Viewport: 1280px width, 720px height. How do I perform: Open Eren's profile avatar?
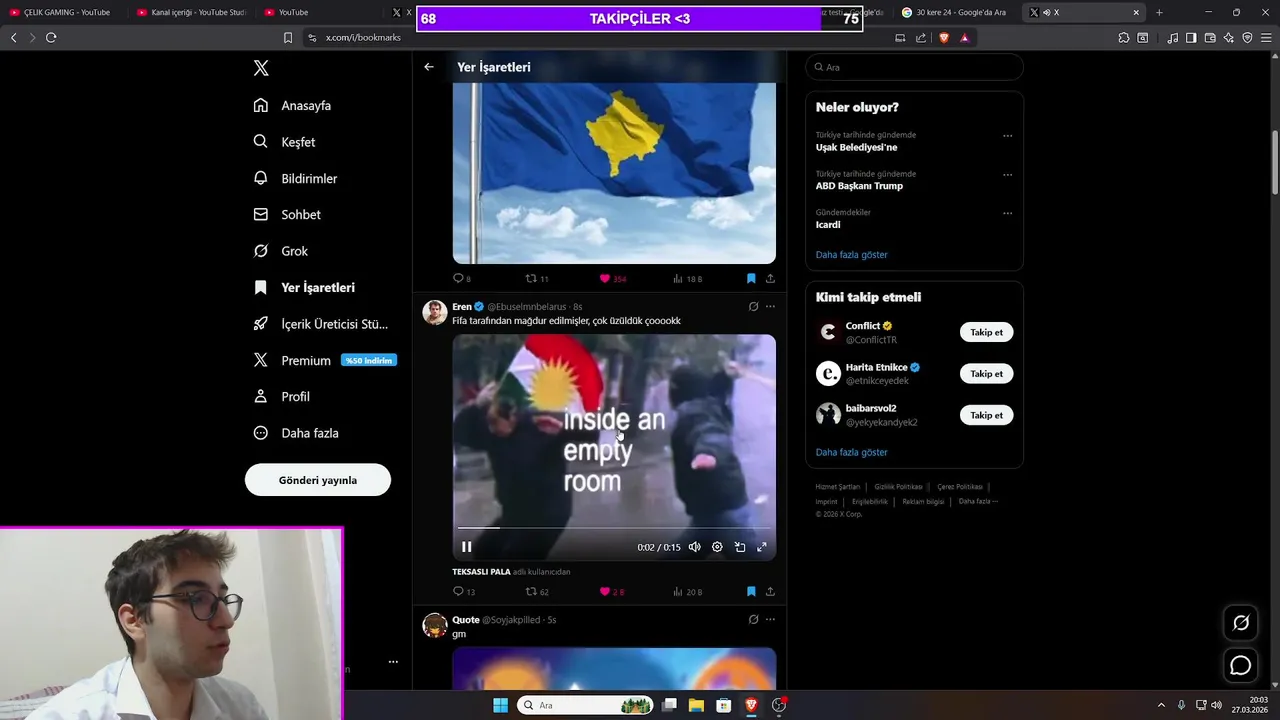coord(435,312)
